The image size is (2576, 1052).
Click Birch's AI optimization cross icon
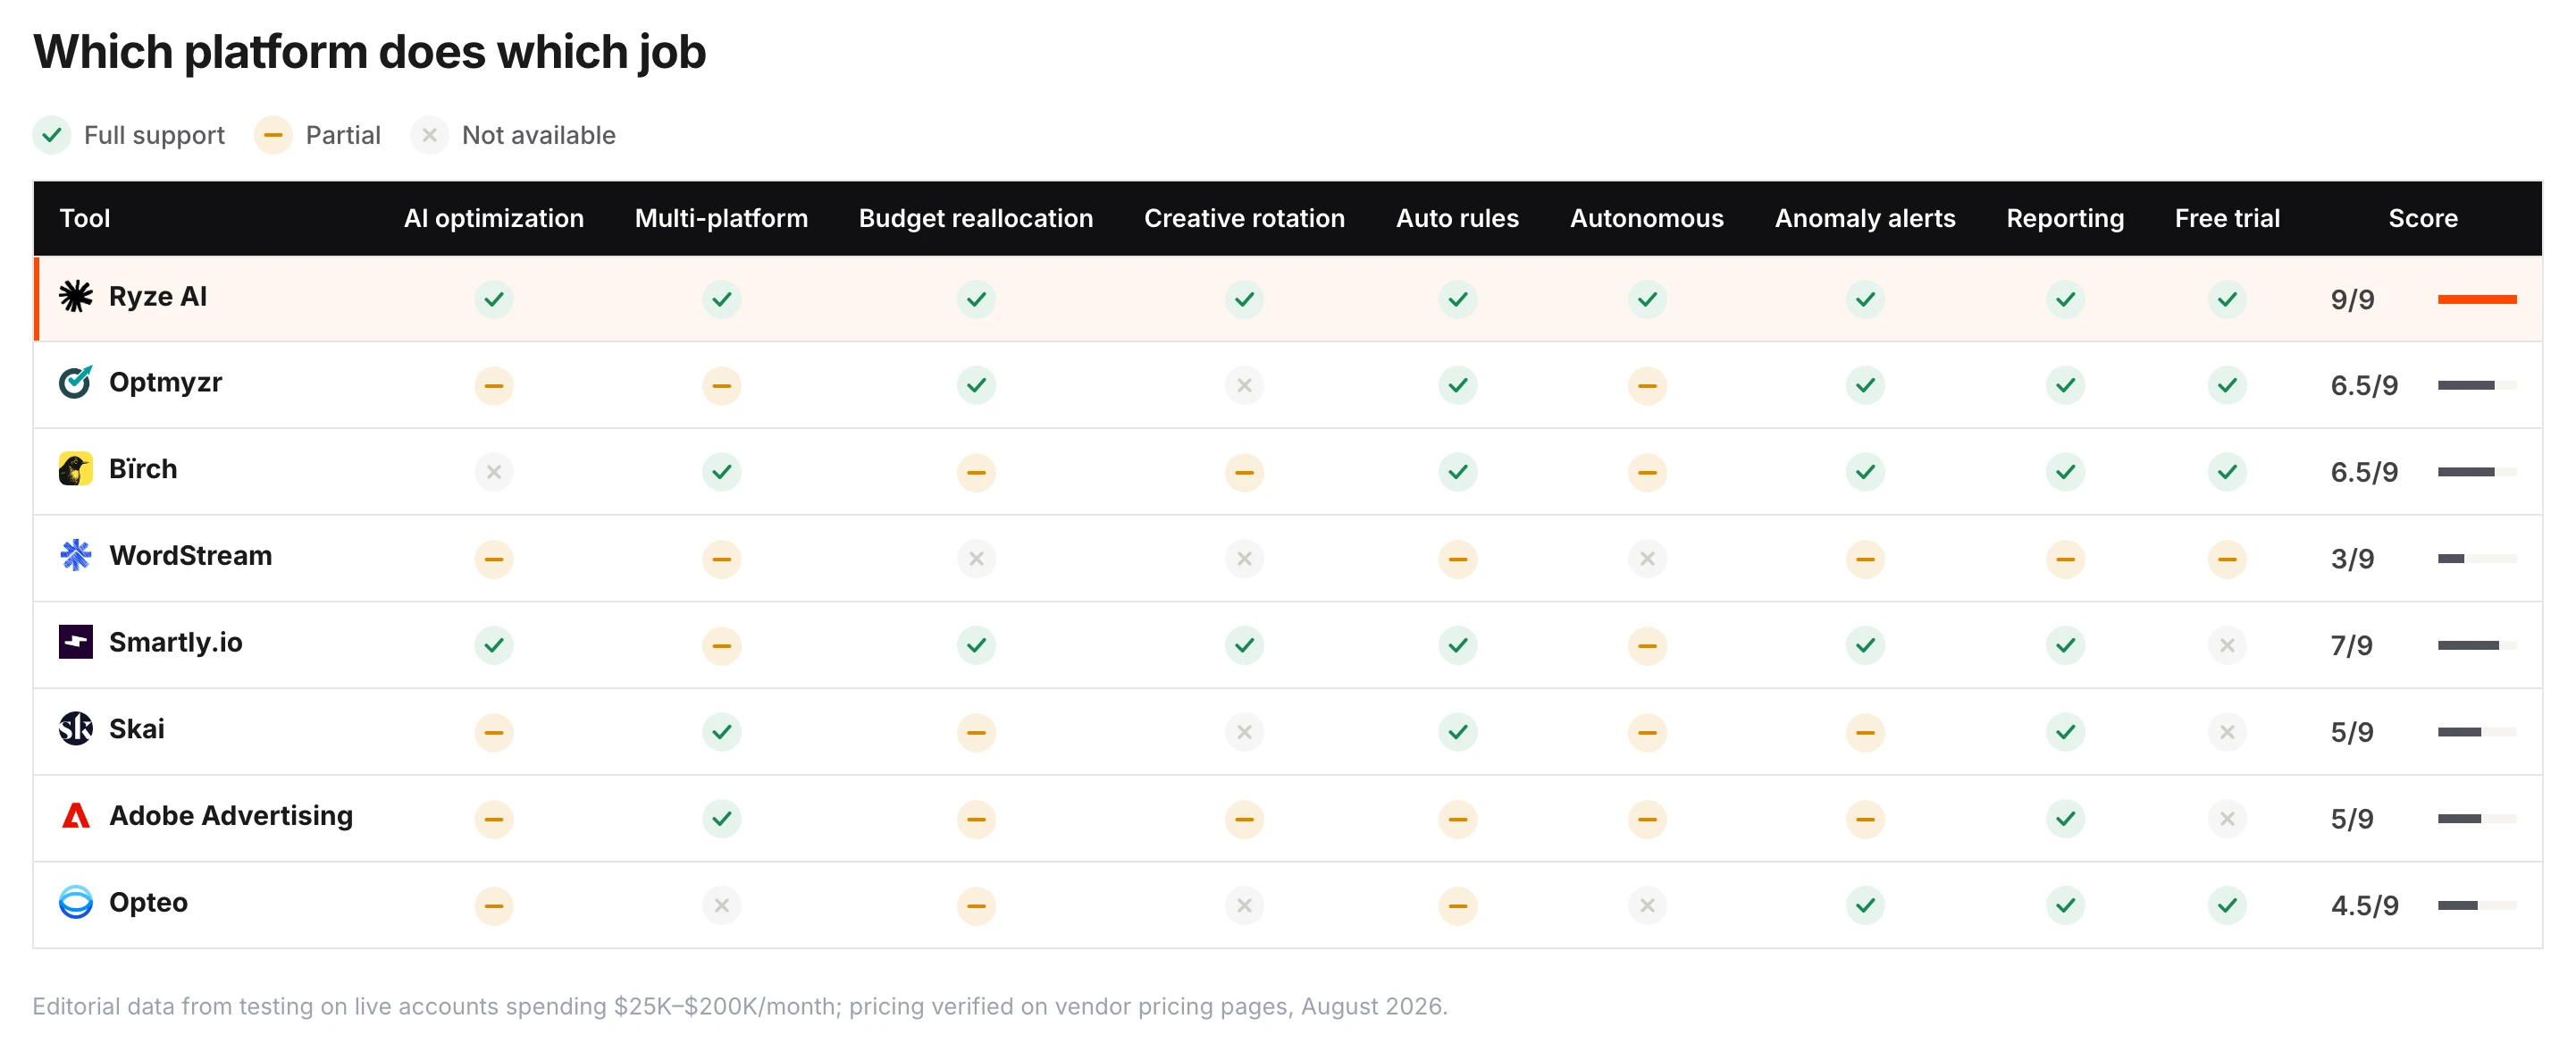(494, 472)
